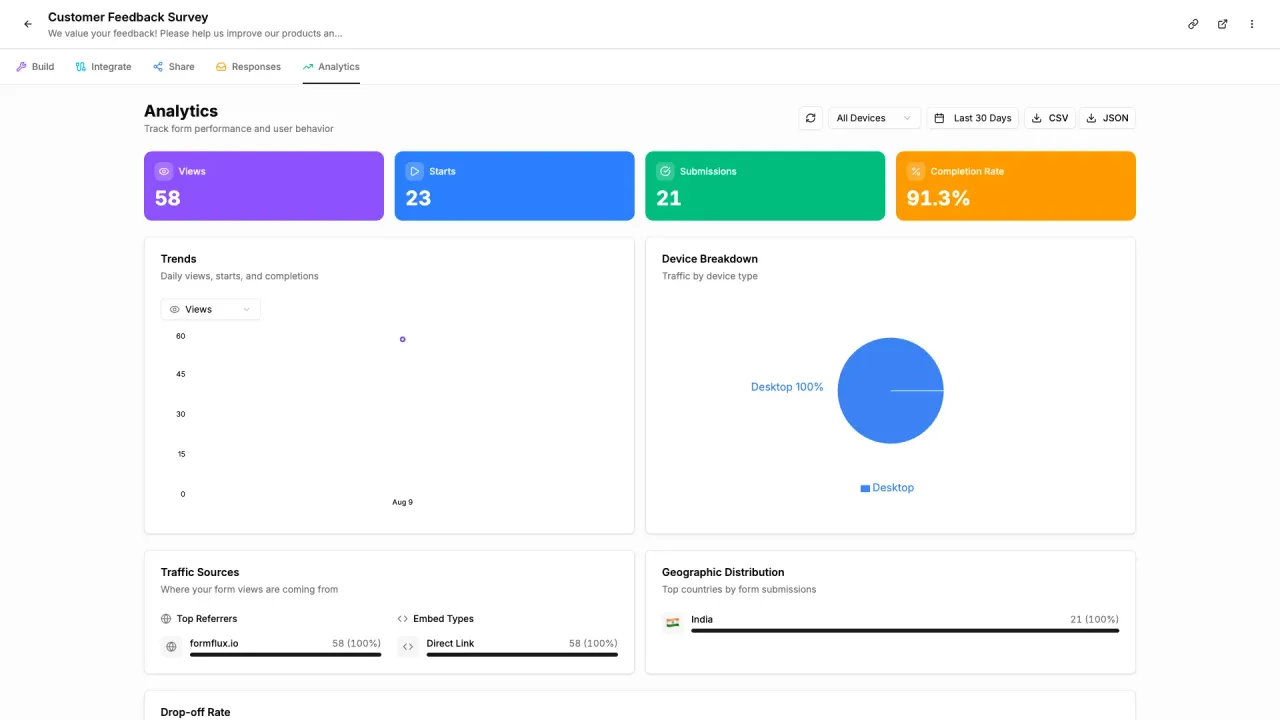Switch to the Responses tab

pos(249,67)
